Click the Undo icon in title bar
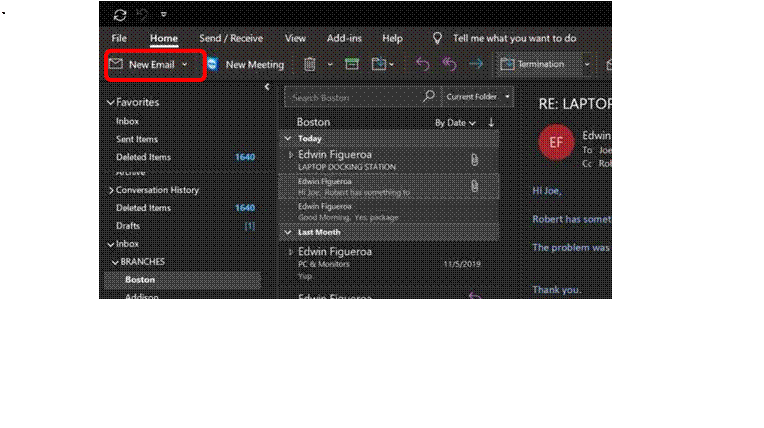Viewport: 764px width, 428px height. pos(142,15)
